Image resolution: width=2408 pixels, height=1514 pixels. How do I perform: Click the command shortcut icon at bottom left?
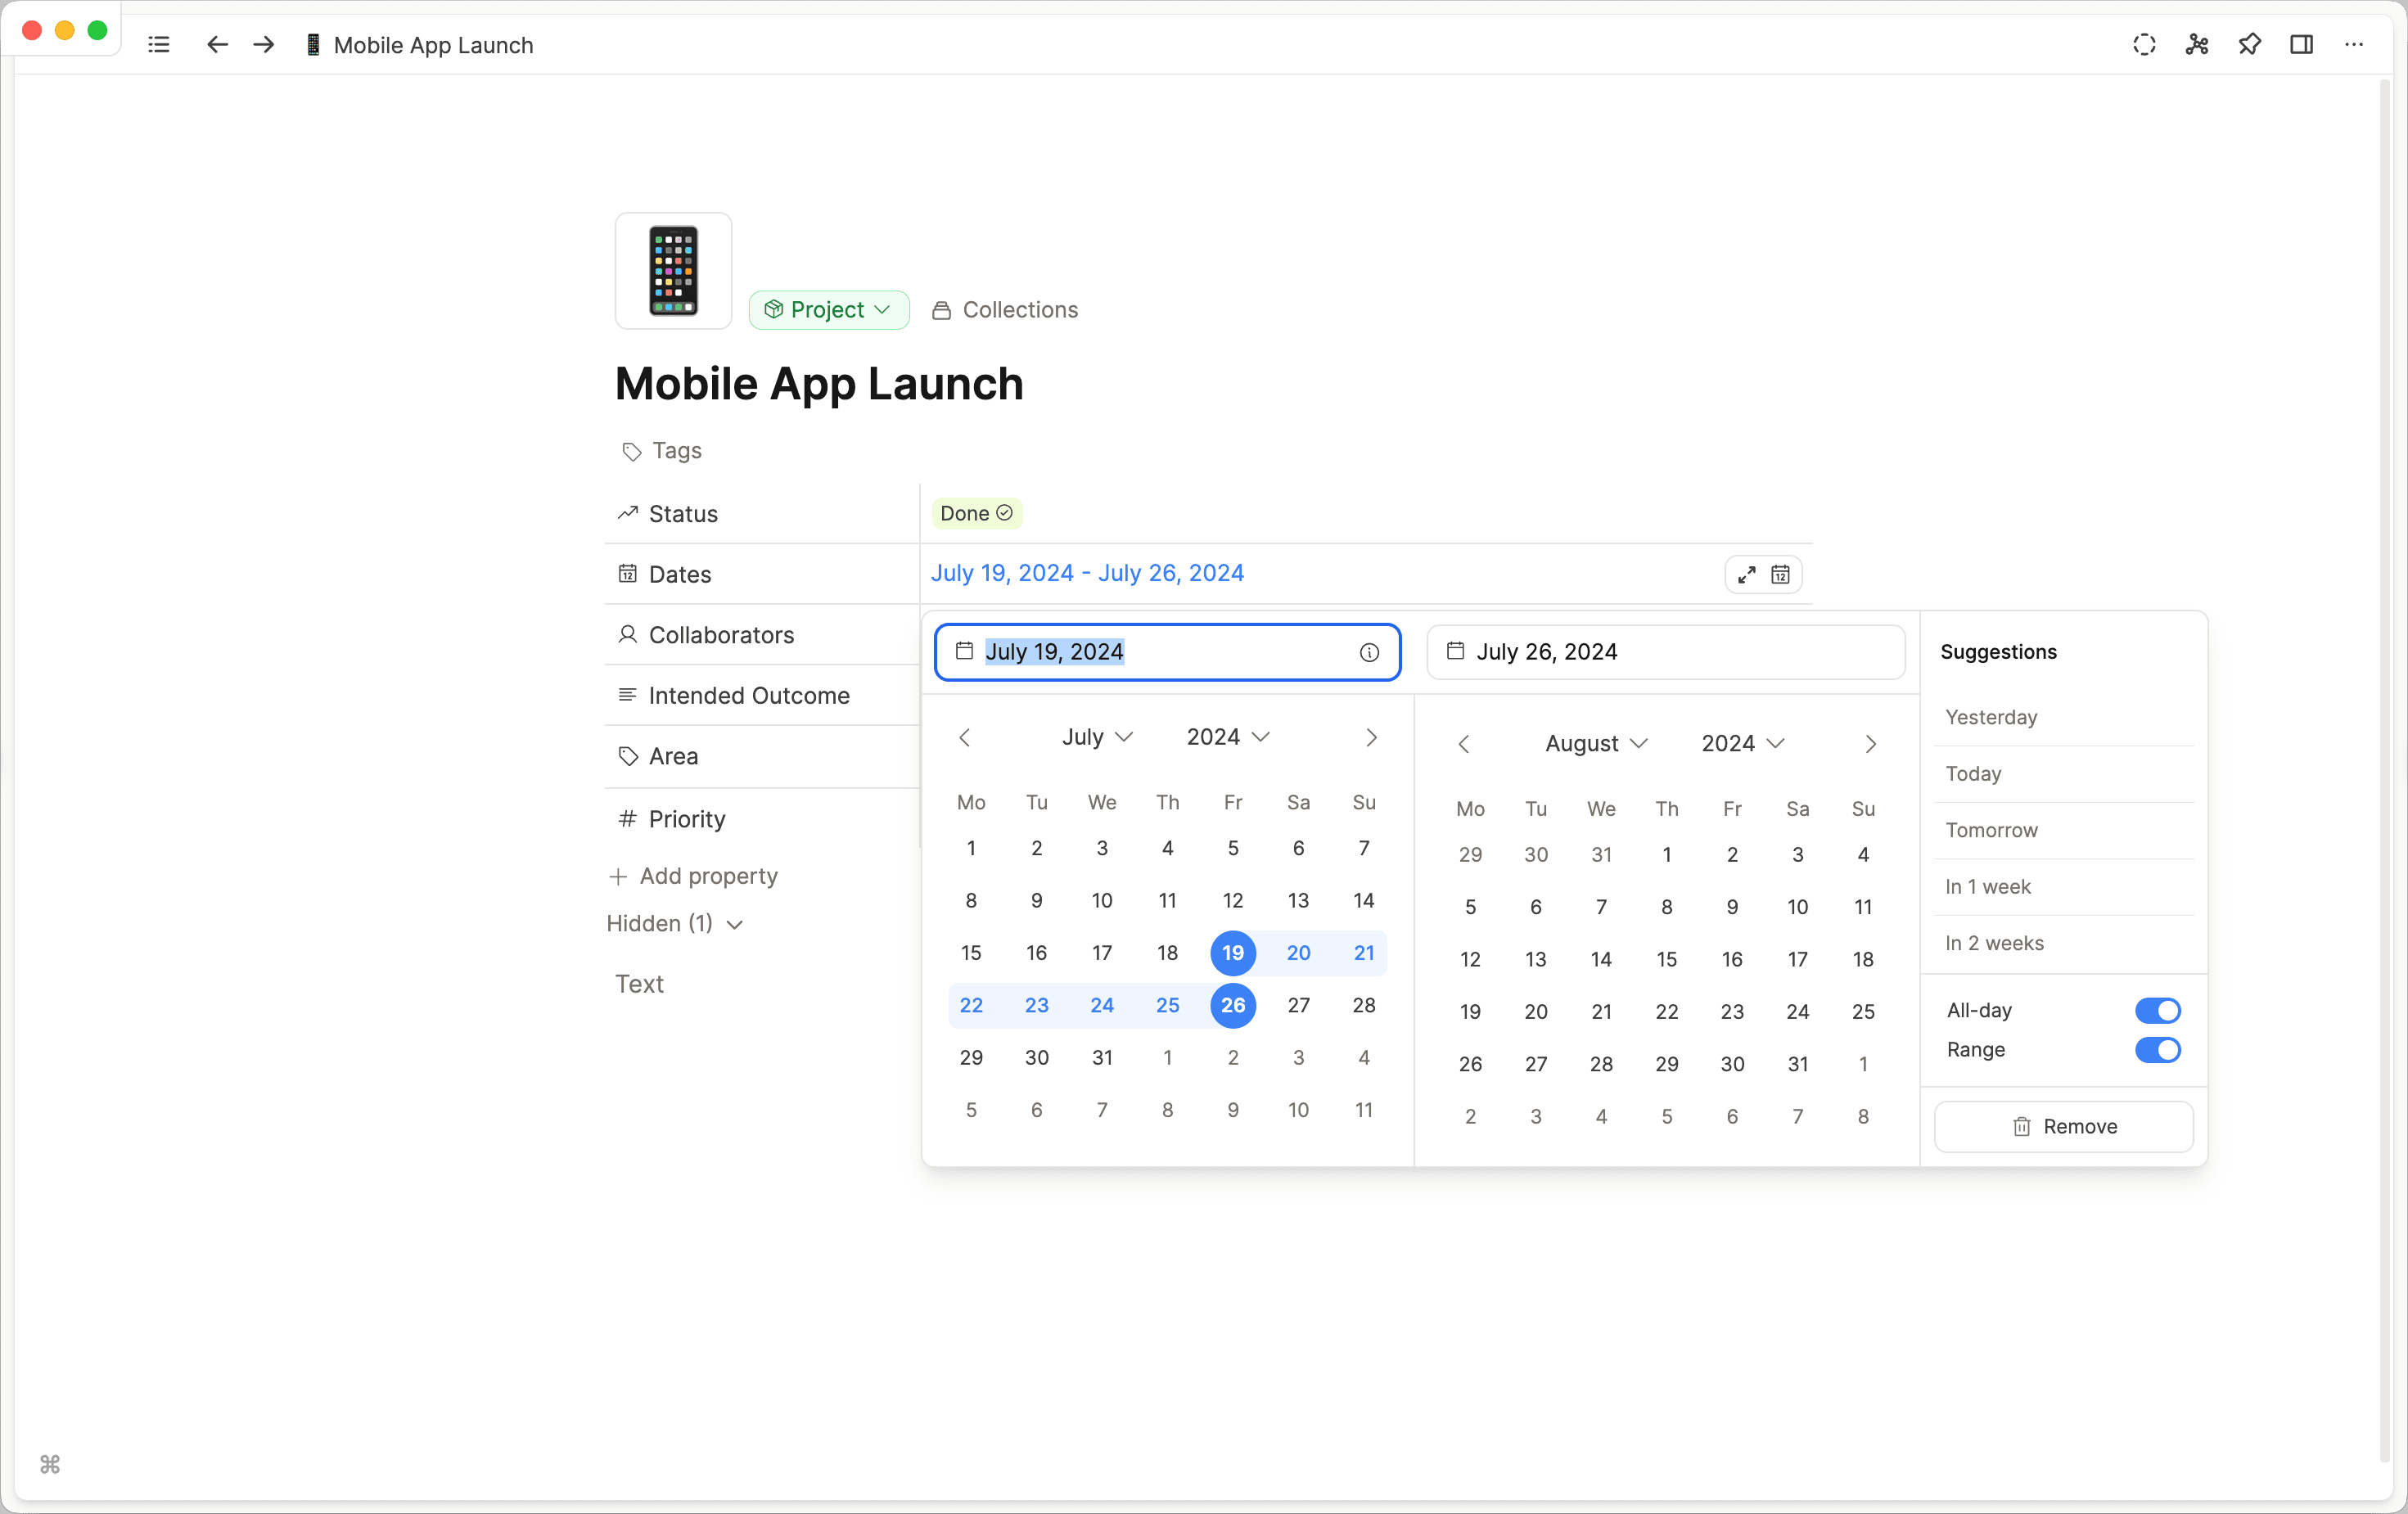coord(50,1464)
